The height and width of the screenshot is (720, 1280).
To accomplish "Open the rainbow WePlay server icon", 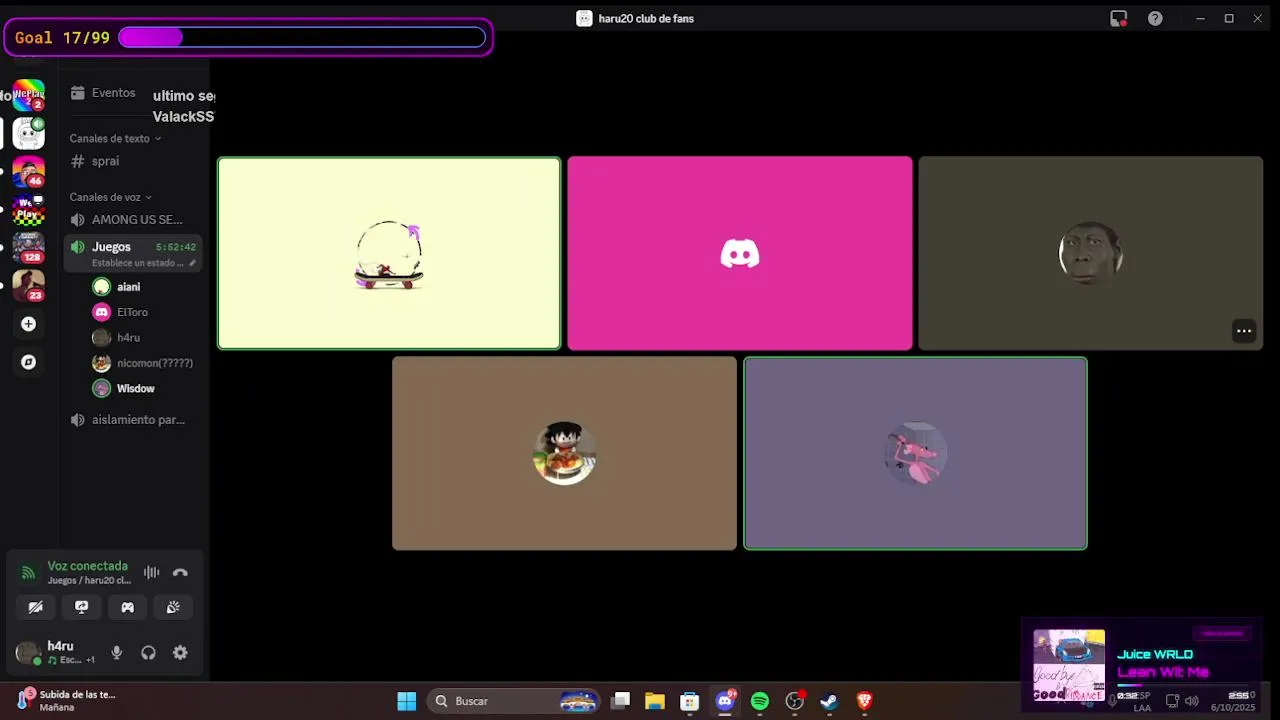I will (28, 94).
